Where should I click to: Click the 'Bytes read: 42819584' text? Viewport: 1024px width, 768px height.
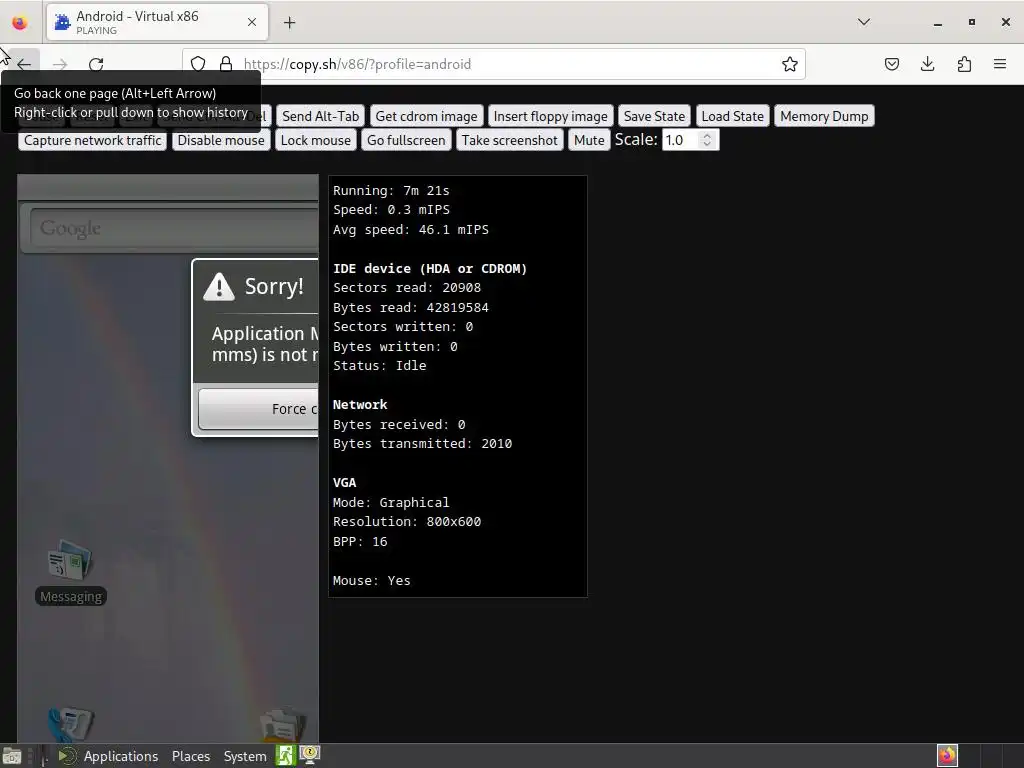click(x=411, y=308)
